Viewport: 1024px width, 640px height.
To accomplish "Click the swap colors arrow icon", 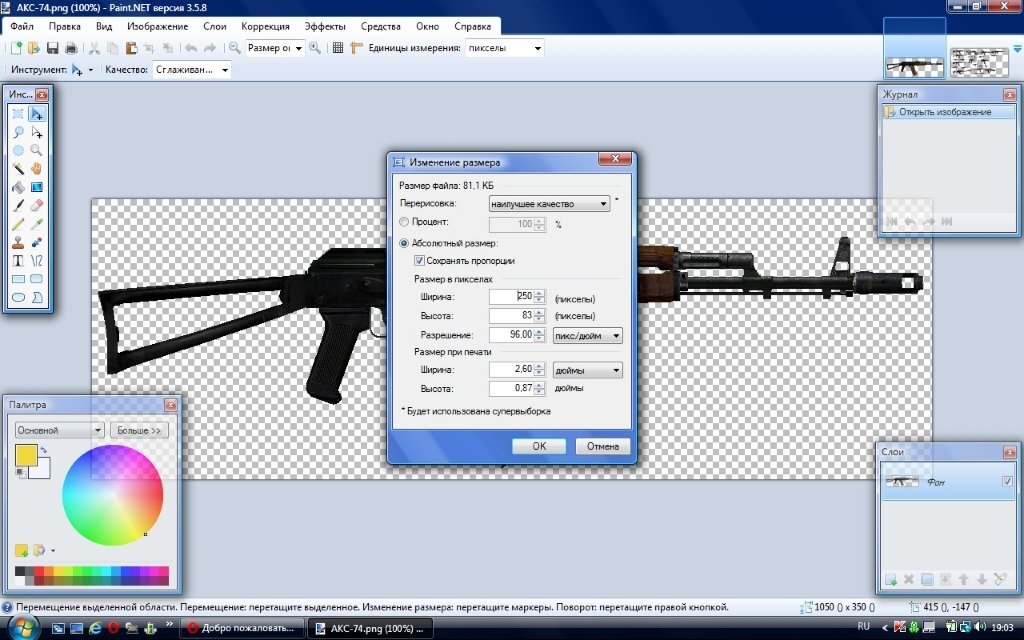I will tap(44, 449).
